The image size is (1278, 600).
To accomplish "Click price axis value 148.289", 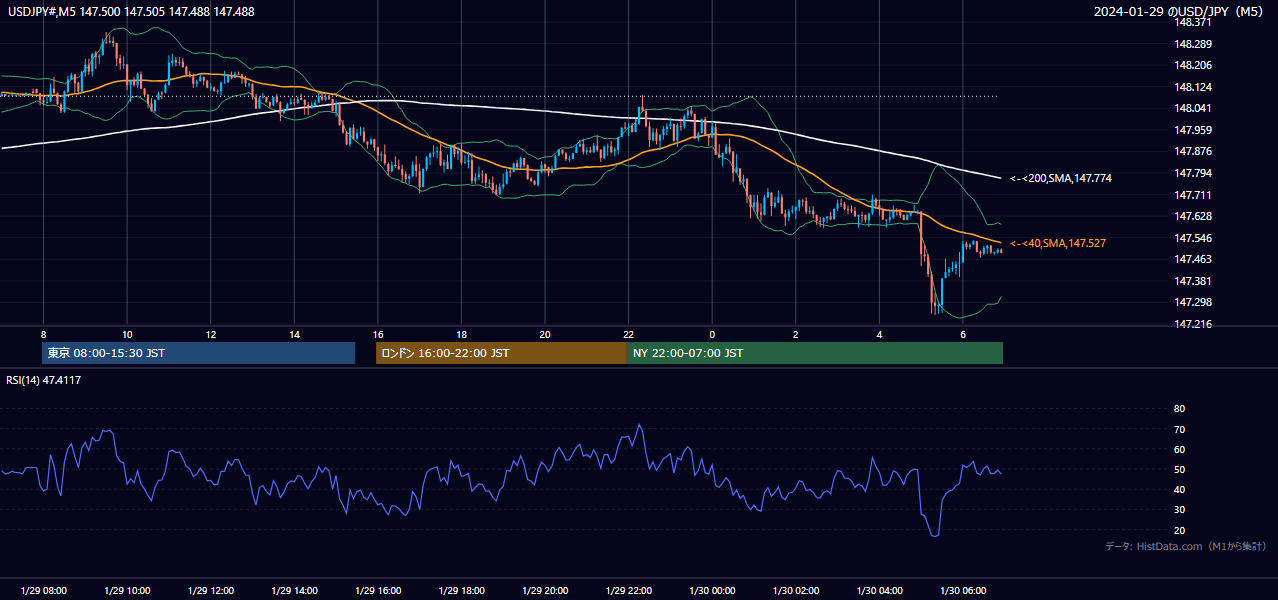I will tap(1193, 44).
